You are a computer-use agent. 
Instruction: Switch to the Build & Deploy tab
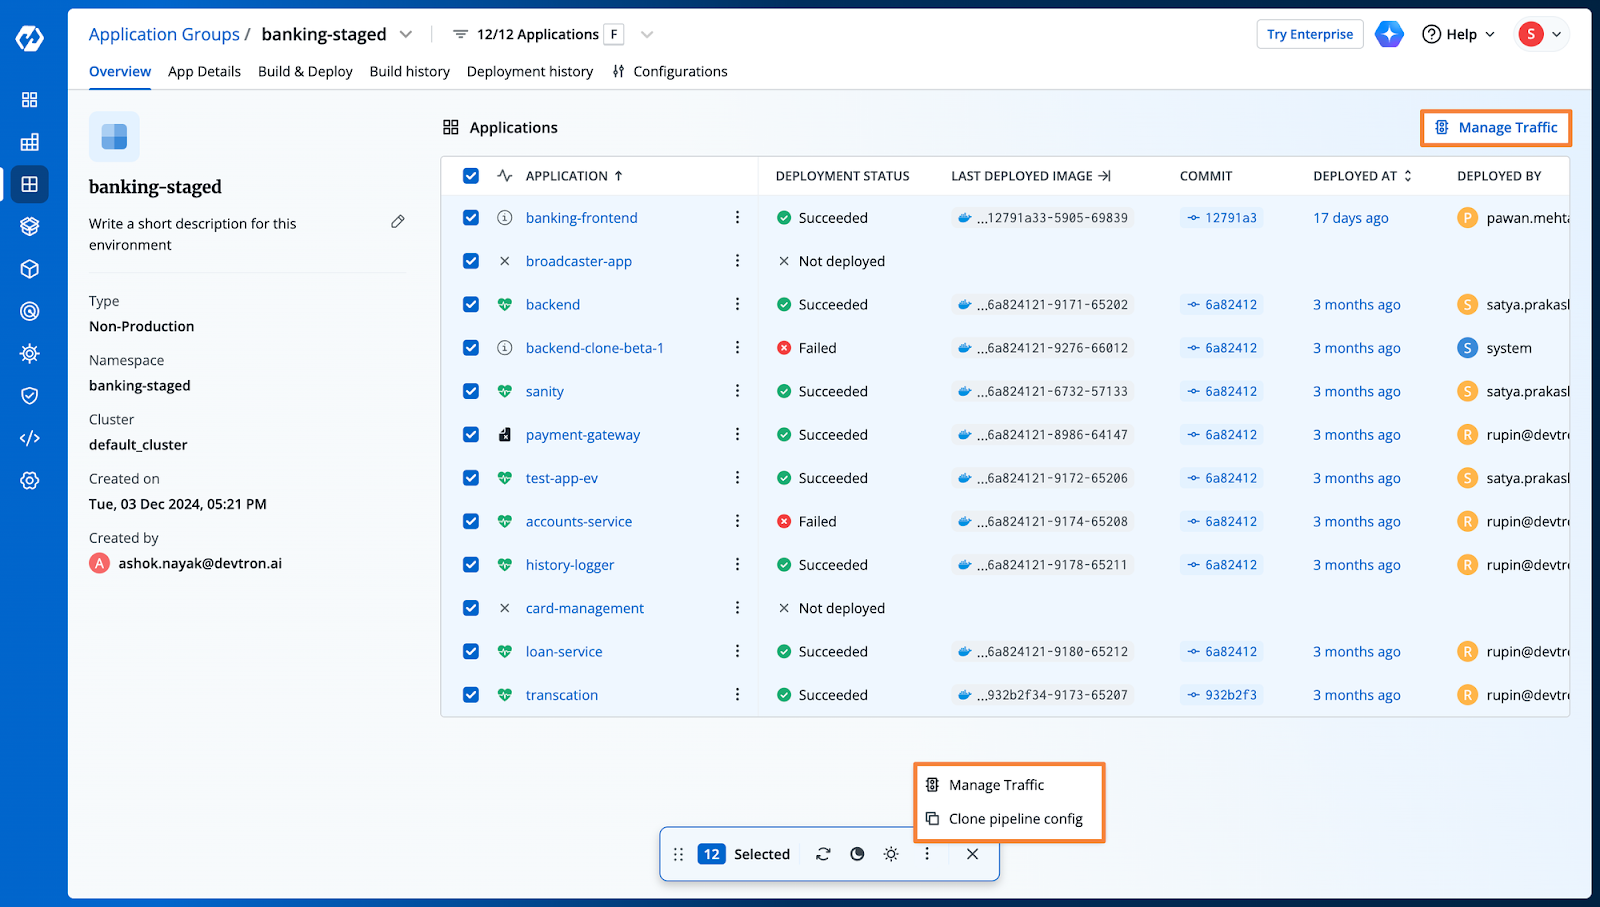pos(305,71)
